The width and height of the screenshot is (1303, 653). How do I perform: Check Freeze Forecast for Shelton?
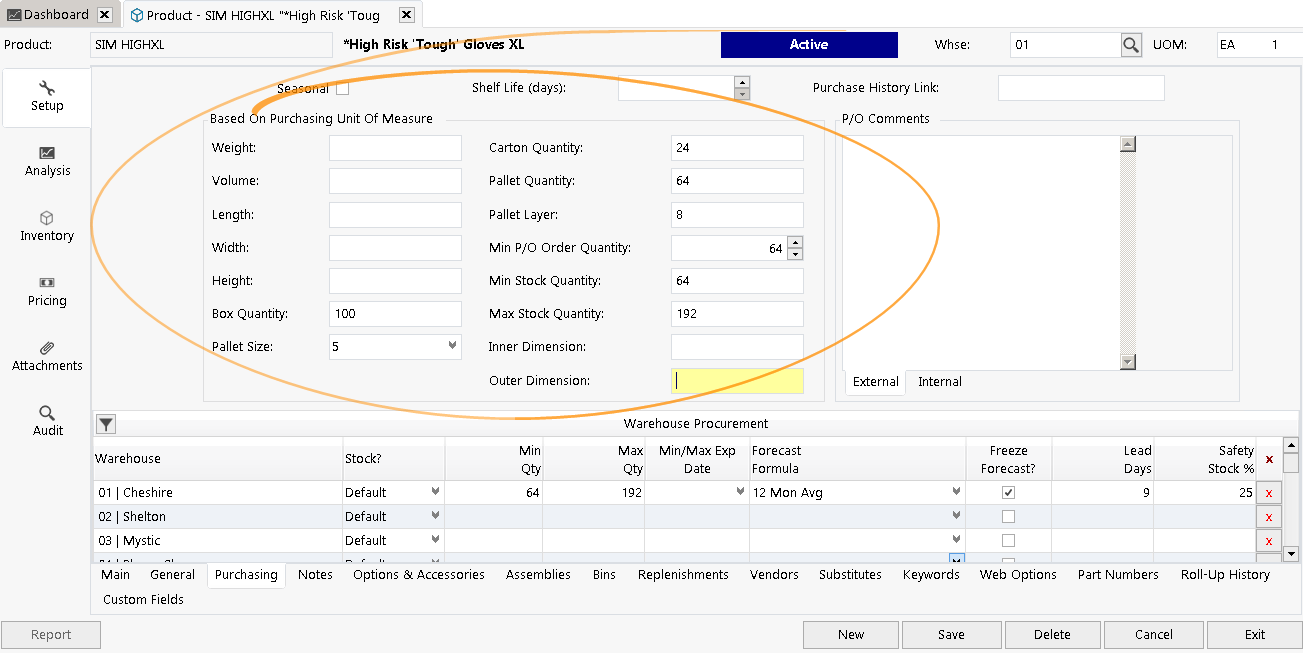[x=1008, y=517]
